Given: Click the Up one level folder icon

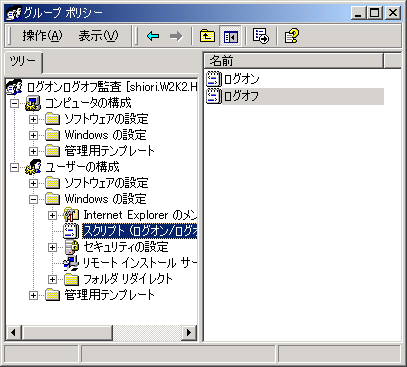Looking at the screenshot, I should click(x=207, y=36).
